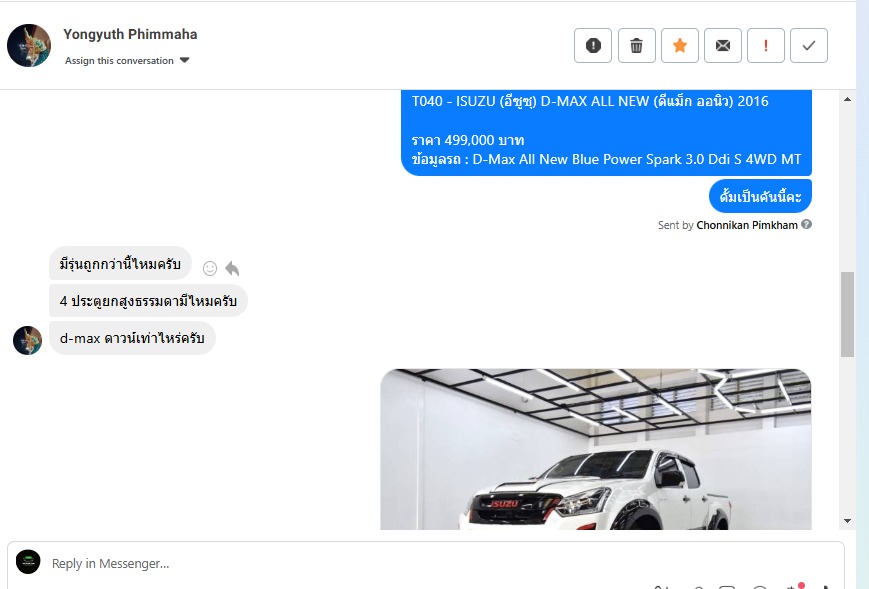The image size is (869, 589).
Task: Mark conversation as spam using exclamation-circle icon
Action: point(593,45)
